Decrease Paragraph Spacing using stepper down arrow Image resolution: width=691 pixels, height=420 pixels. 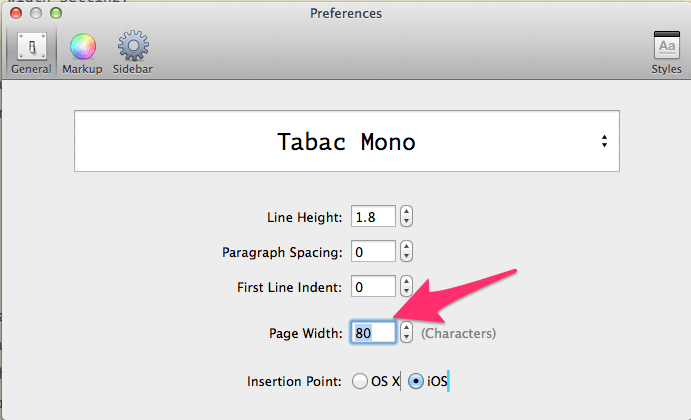406,256
